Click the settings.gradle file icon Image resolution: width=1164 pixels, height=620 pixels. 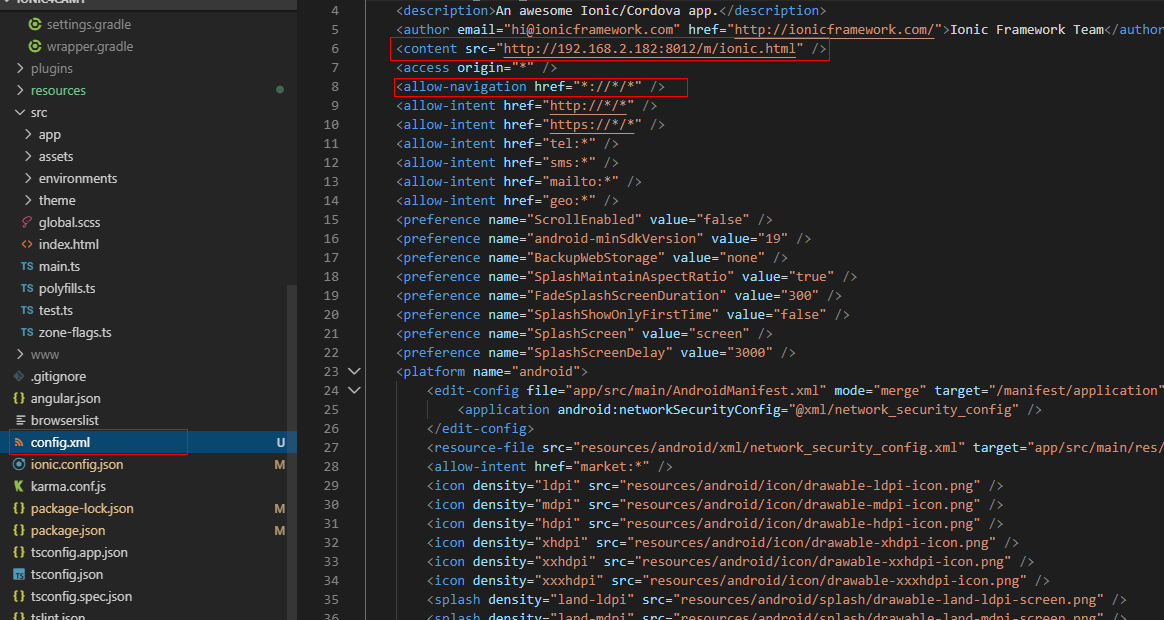[36, 24]
